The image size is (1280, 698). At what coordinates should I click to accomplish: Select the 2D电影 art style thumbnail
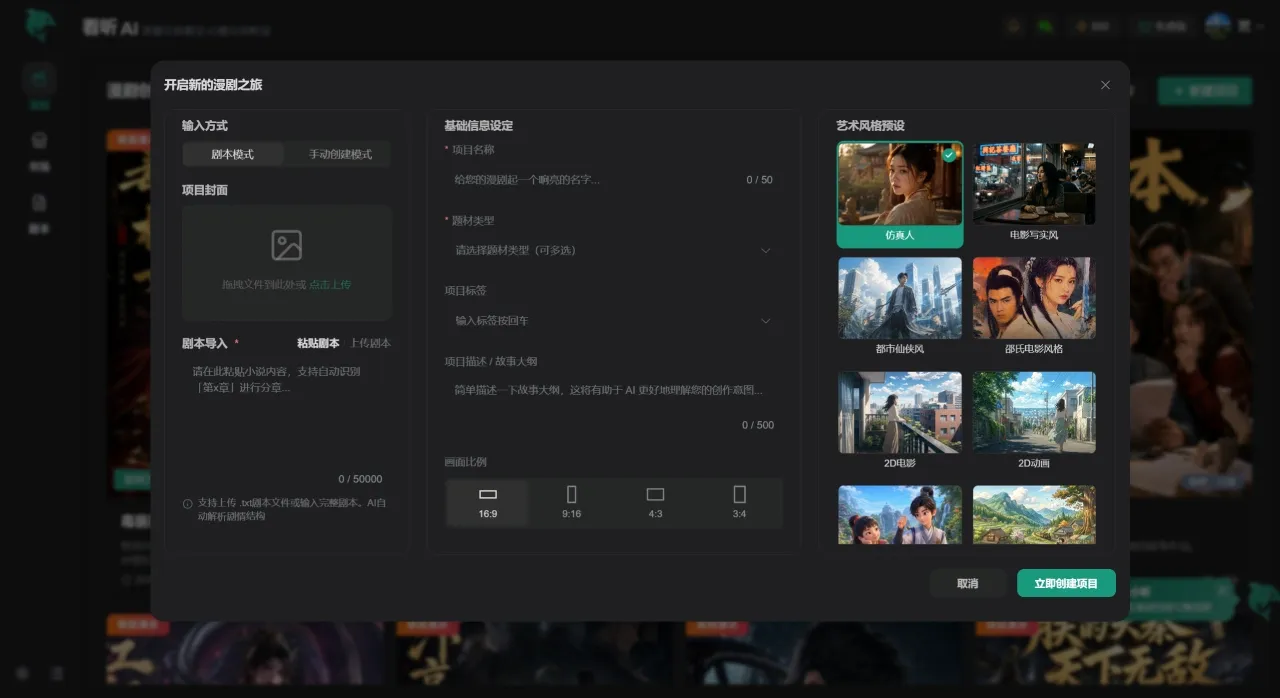pyautogui.click(x=900, y=413)
